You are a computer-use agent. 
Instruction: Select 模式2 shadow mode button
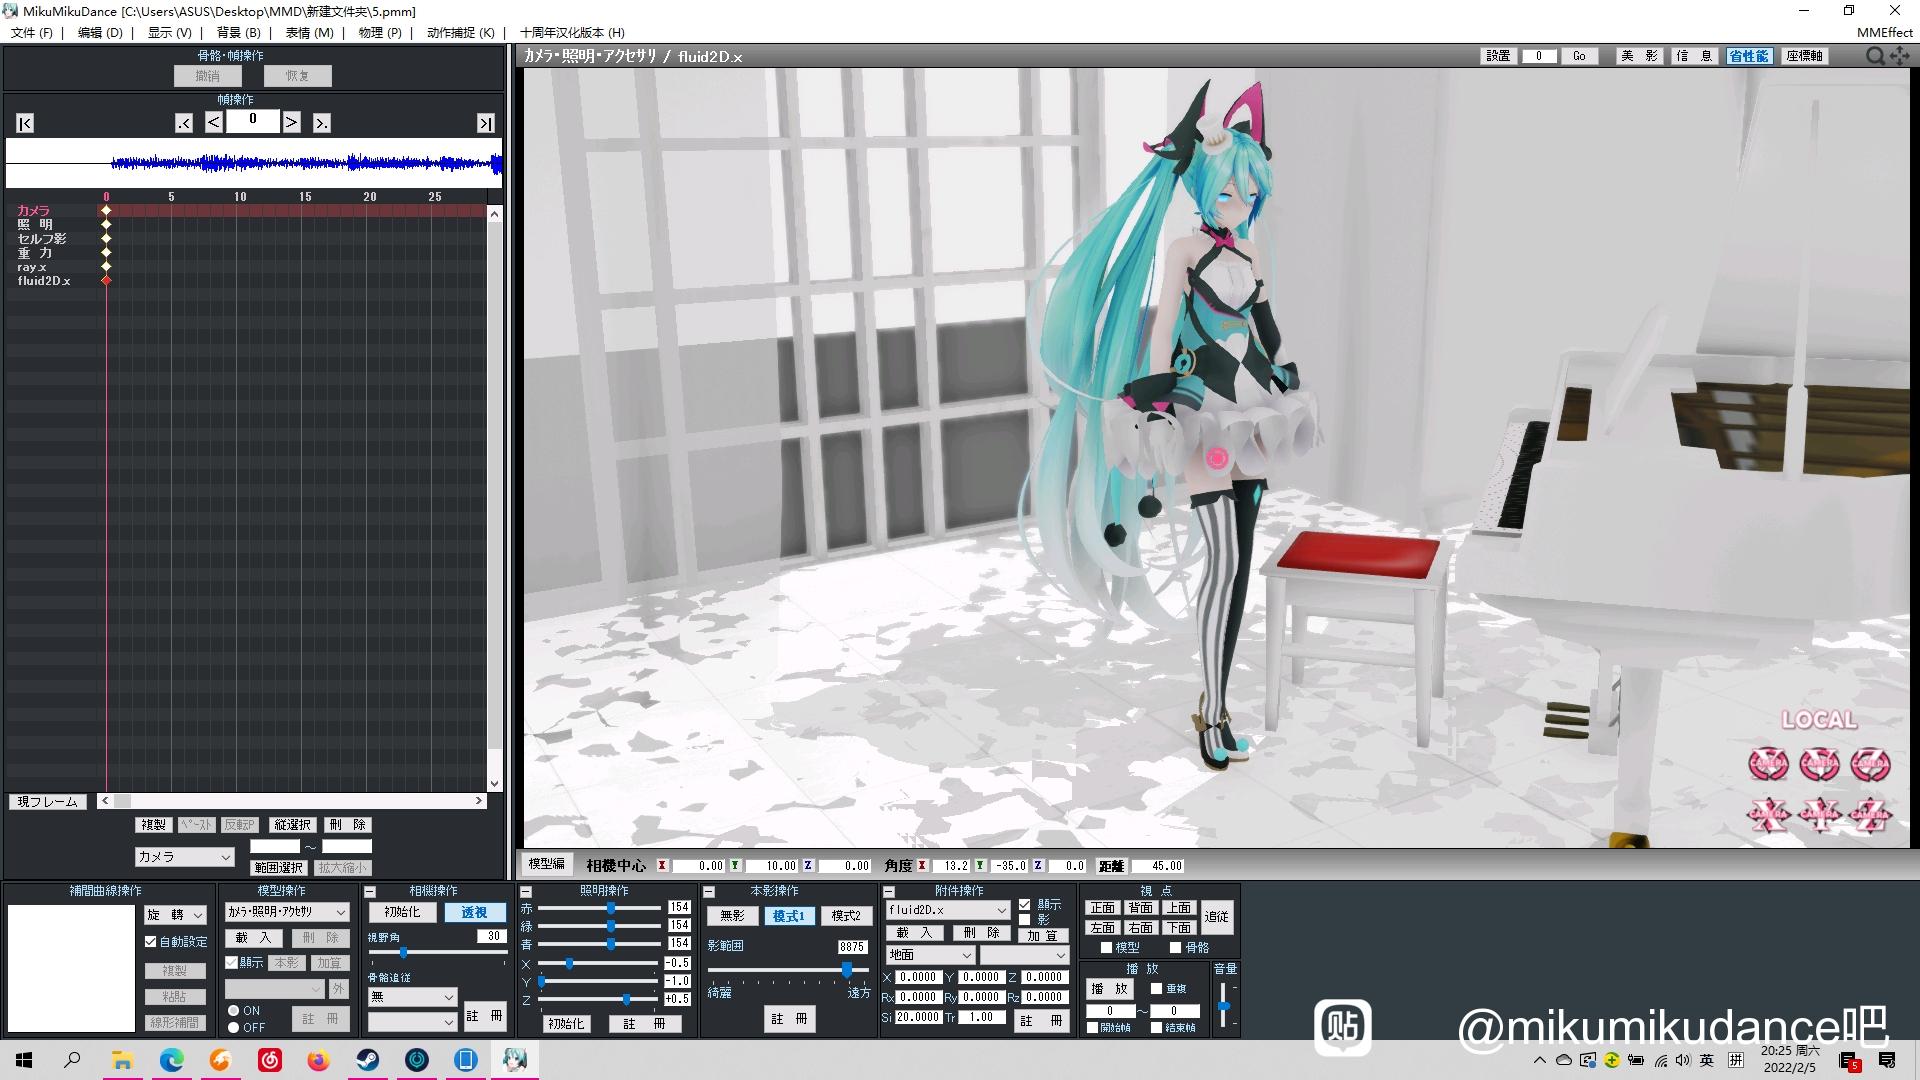coord(846,916)
